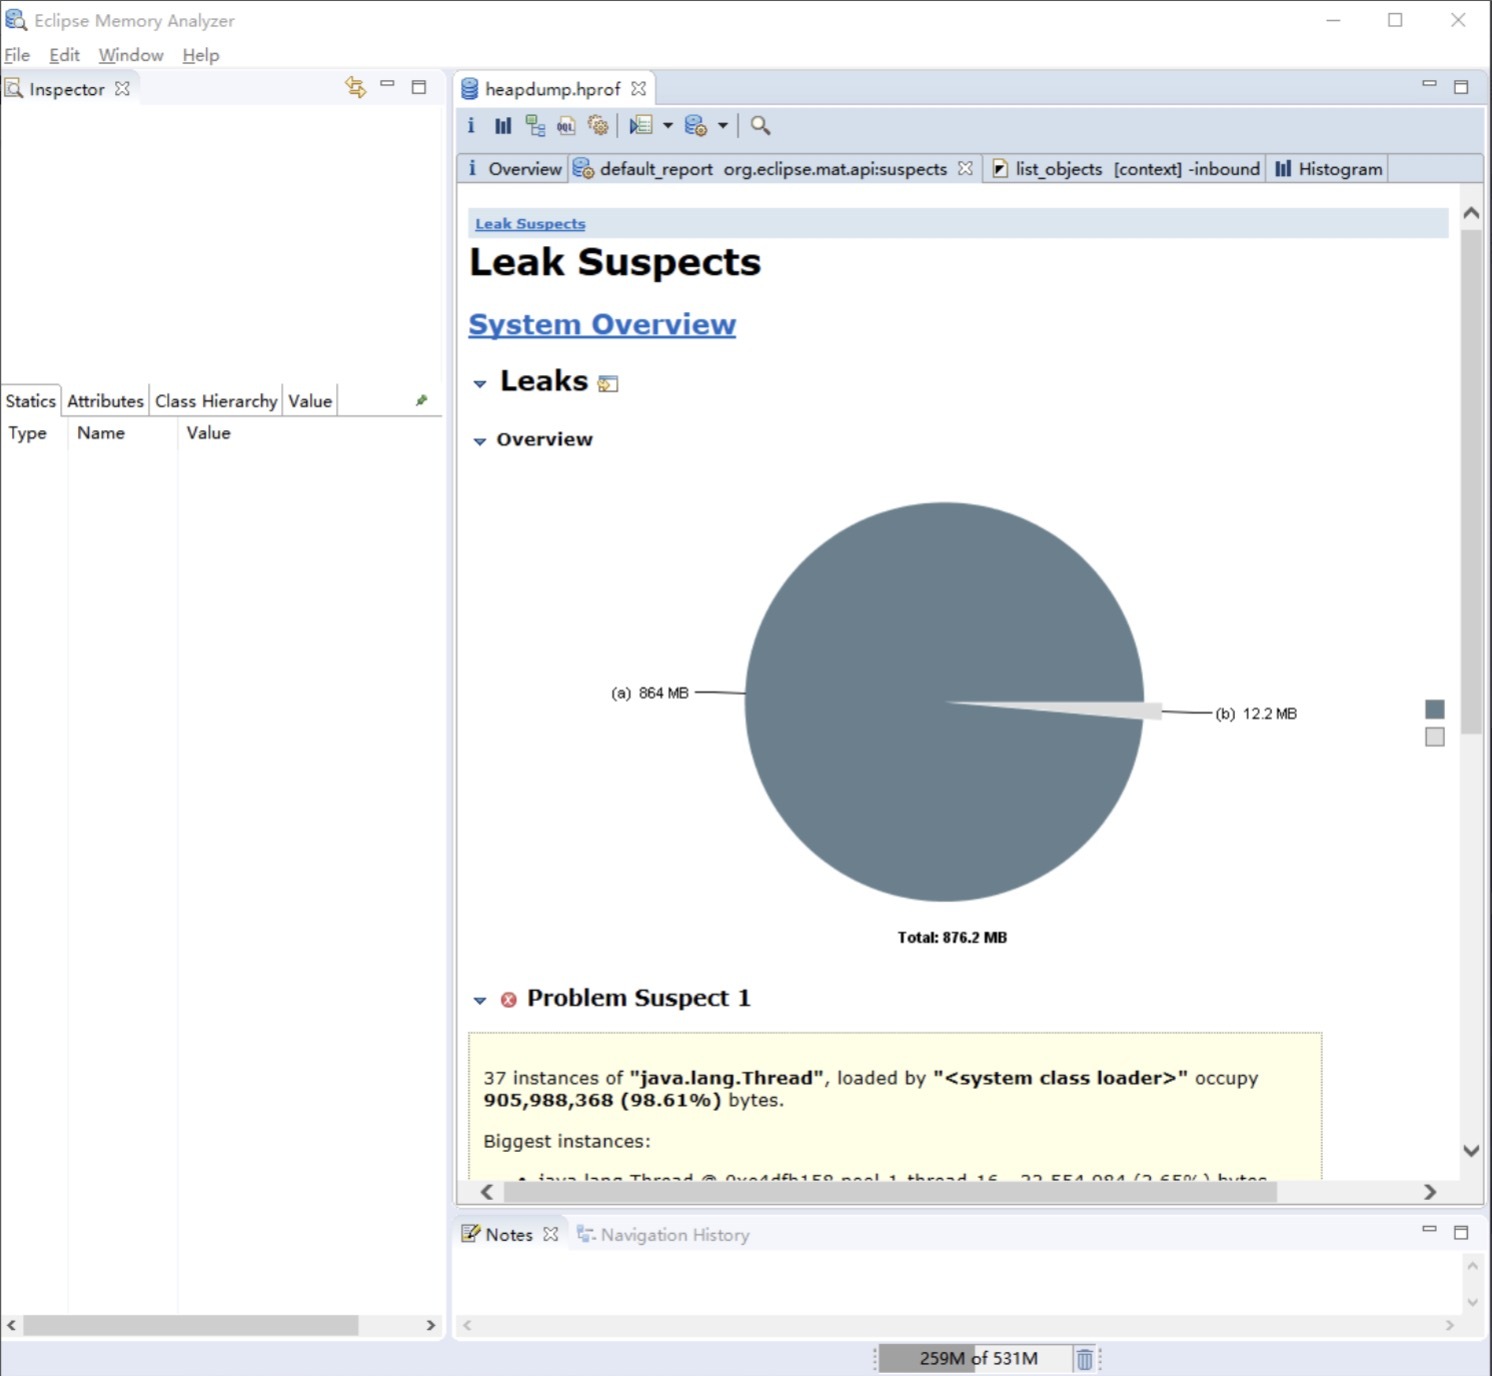Screen dimensions: 1492x1376
Task: Open the Histogram toolbar icon
Action: (x=503, y=126)
